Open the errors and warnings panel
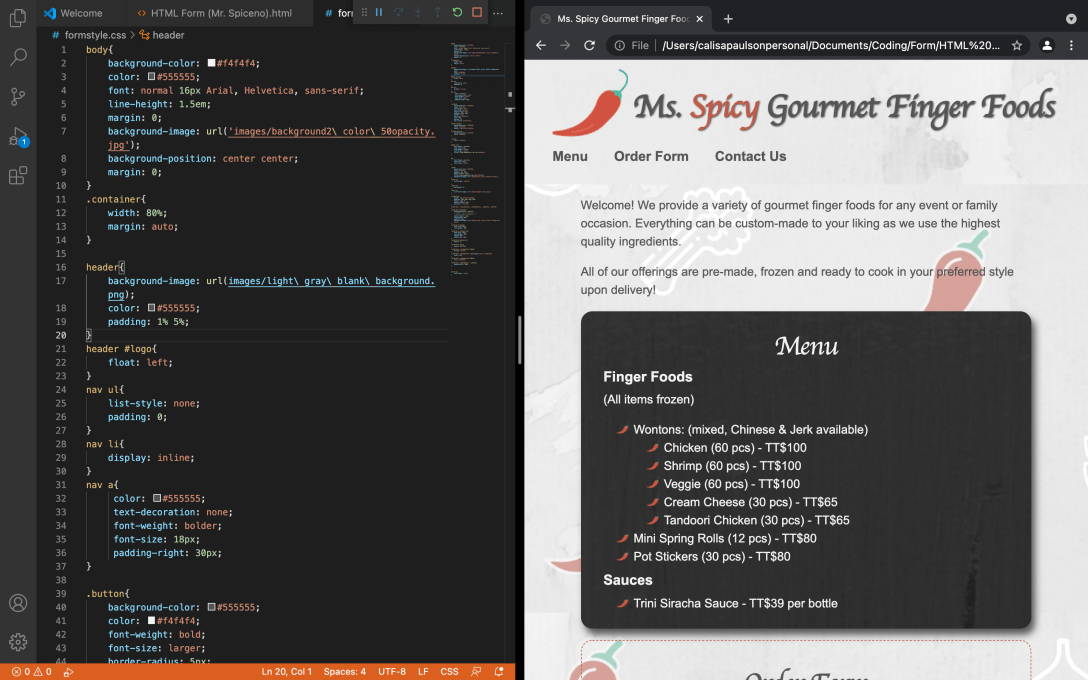Viewport: 1088px width, 680px height. (31, 672)
